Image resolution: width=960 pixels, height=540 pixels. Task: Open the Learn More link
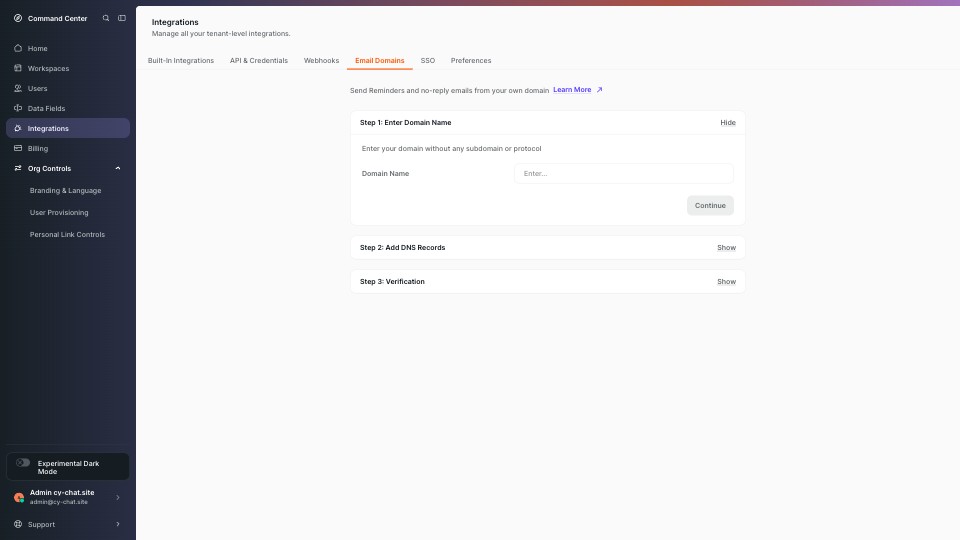pyautogui.click(x=572, y=89)
